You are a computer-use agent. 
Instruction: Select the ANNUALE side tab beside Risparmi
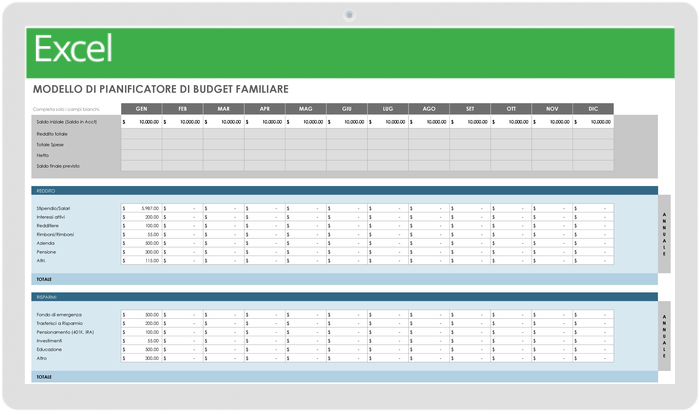[x=664, y=336]
